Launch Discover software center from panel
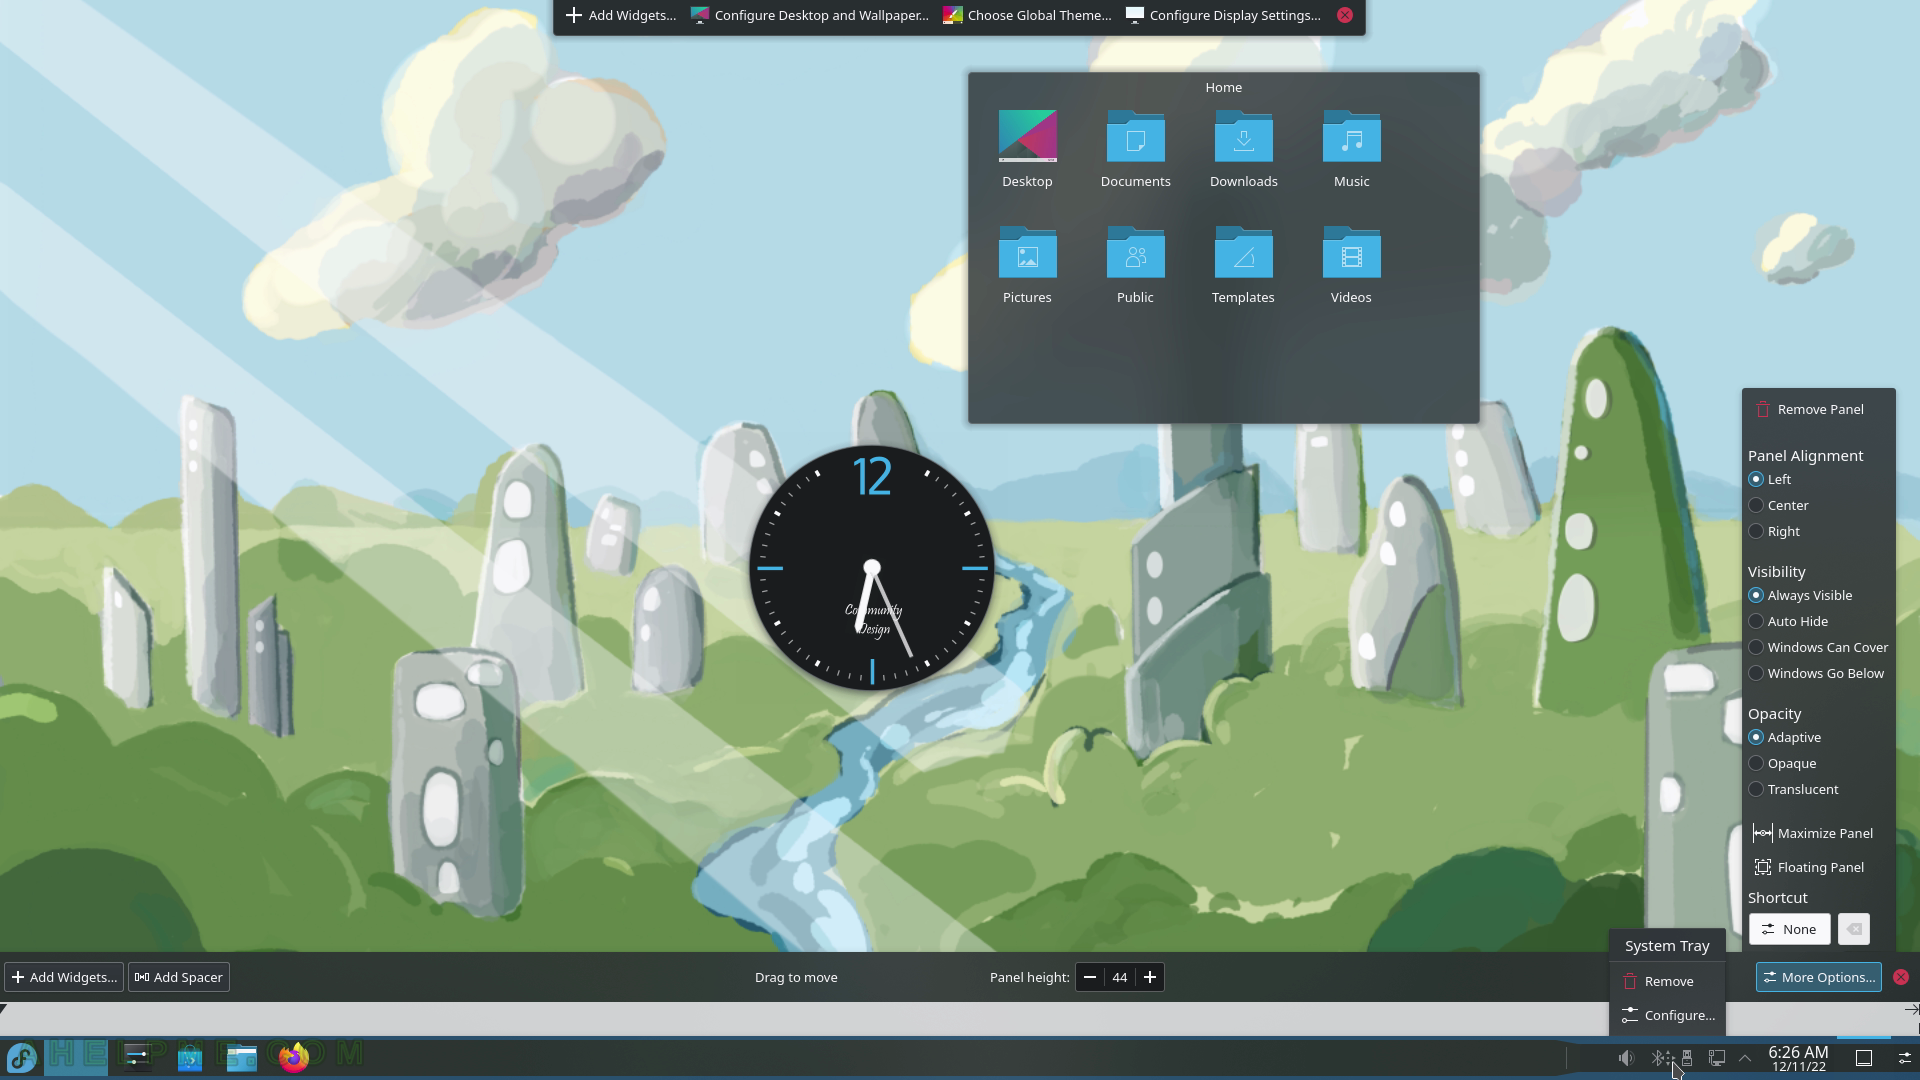This screenshot has width=1920, height=1080. 189,1058
